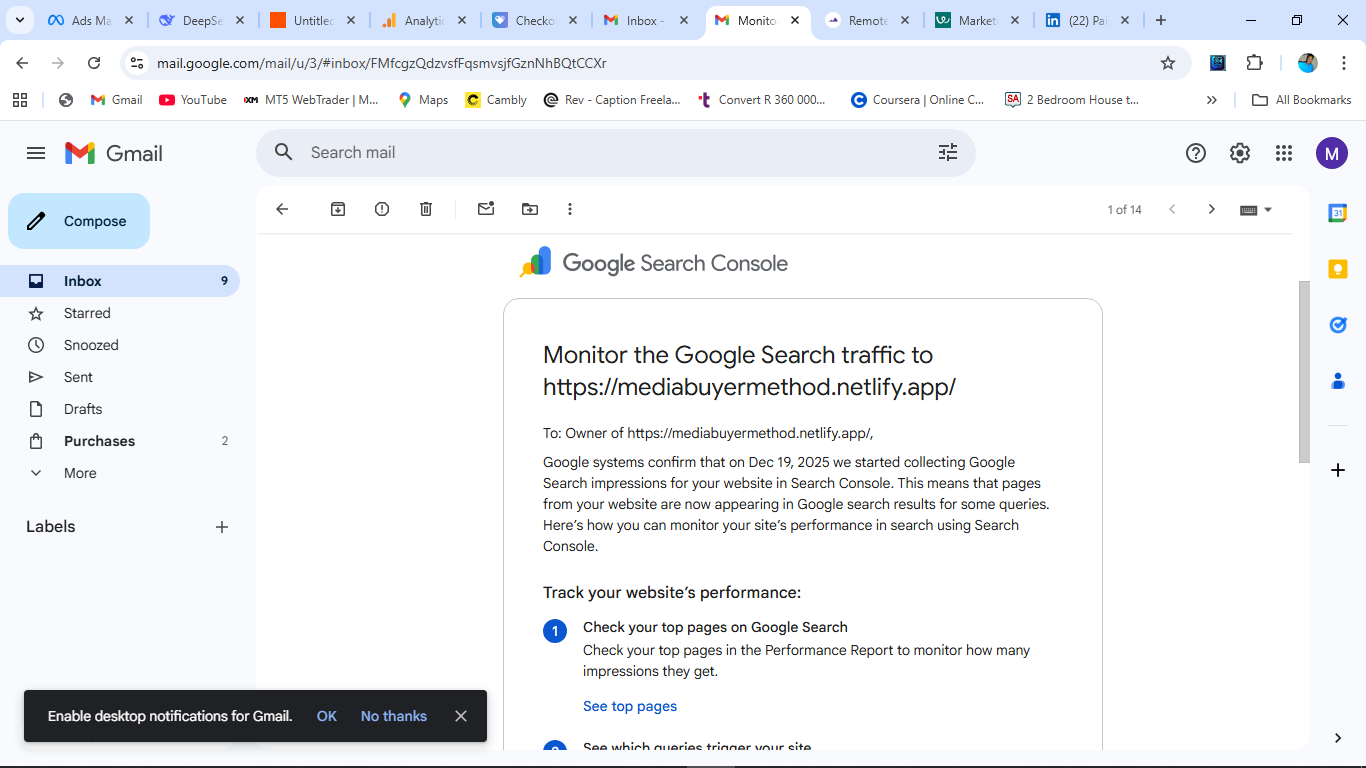Mark the email as unread
Viewport: 1366px width, 768px height.
(486, 209)
